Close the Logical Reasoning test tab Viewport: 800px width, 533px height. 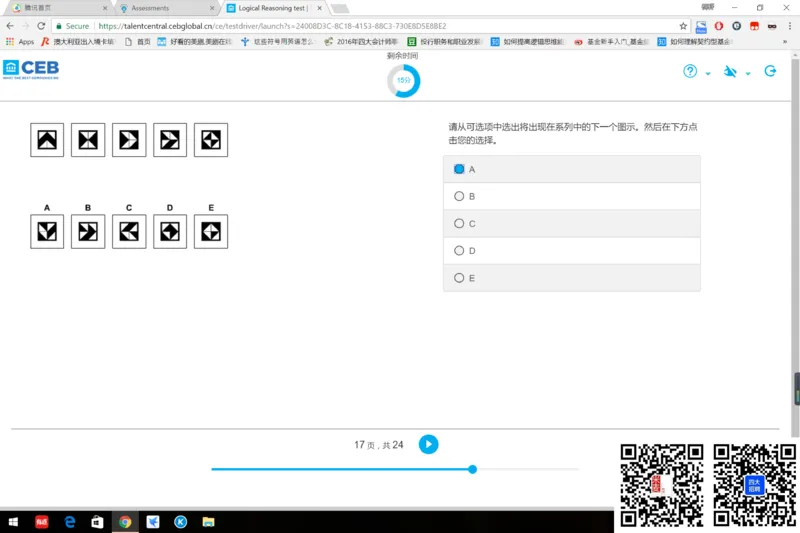coord(319,8)
